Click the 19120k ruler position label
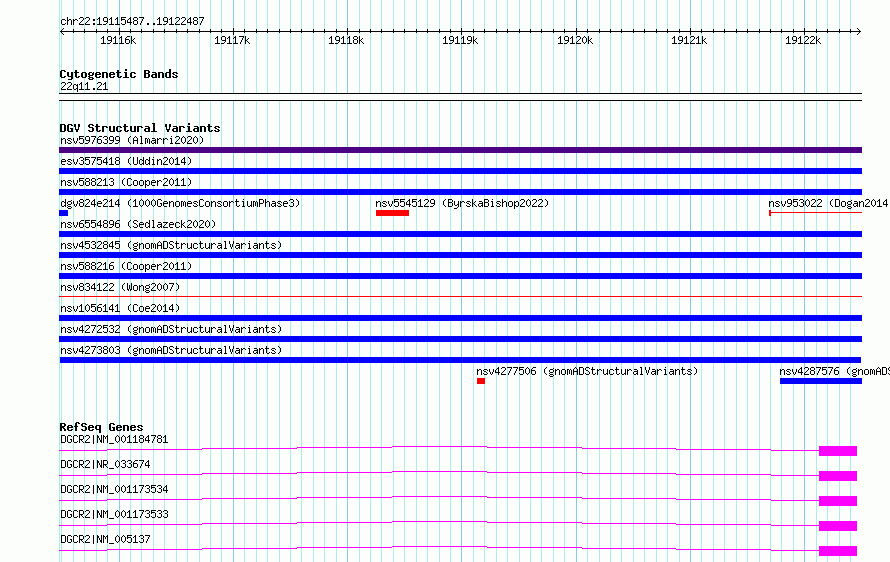 point(575,40)
